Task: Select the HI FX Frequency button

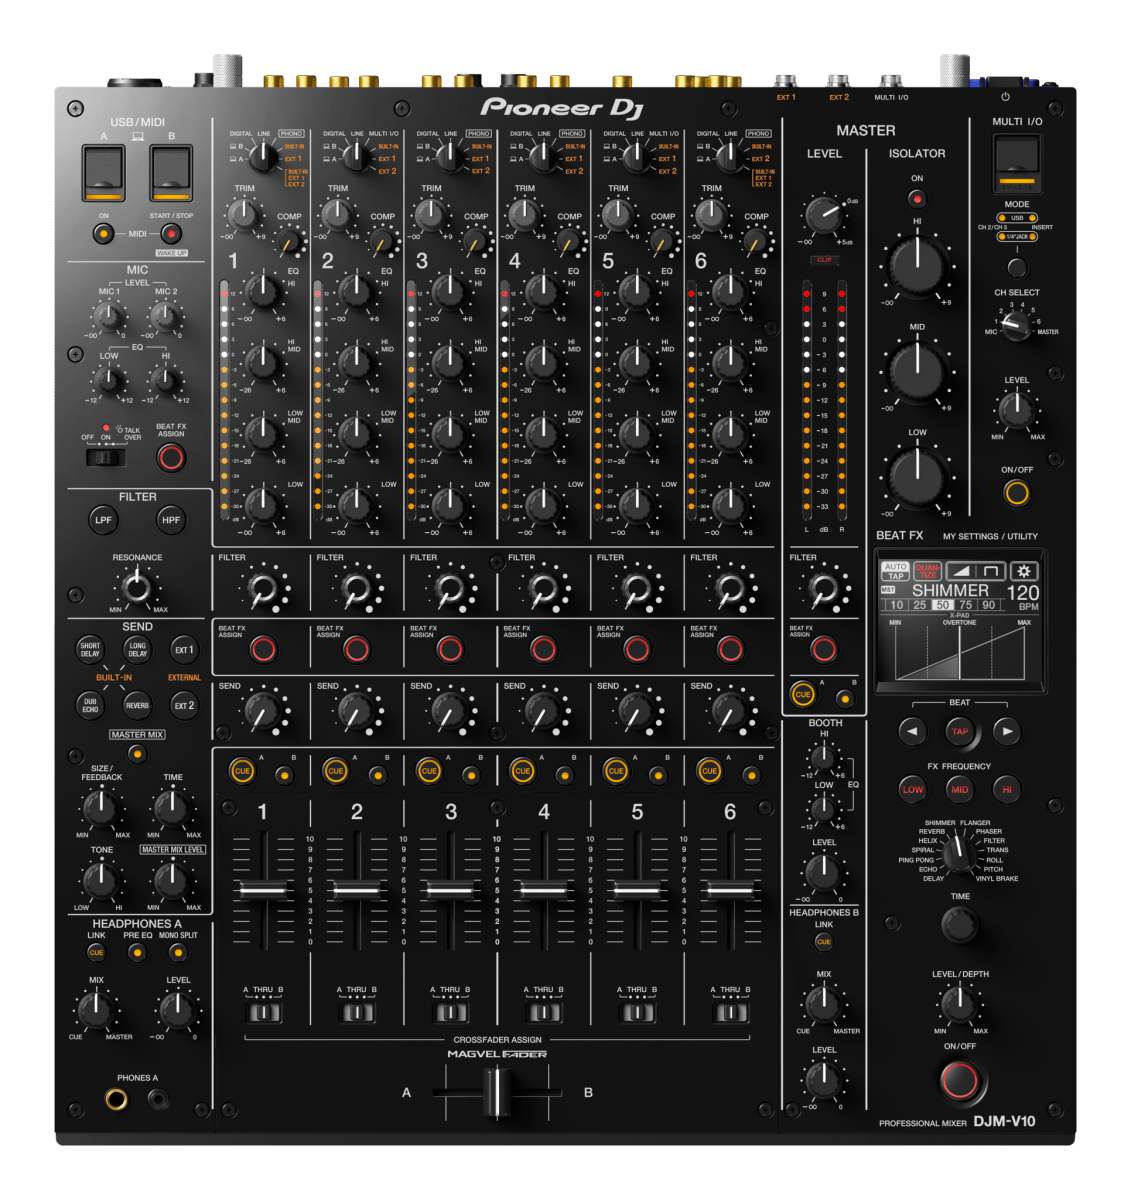Action: [1007, 789]
